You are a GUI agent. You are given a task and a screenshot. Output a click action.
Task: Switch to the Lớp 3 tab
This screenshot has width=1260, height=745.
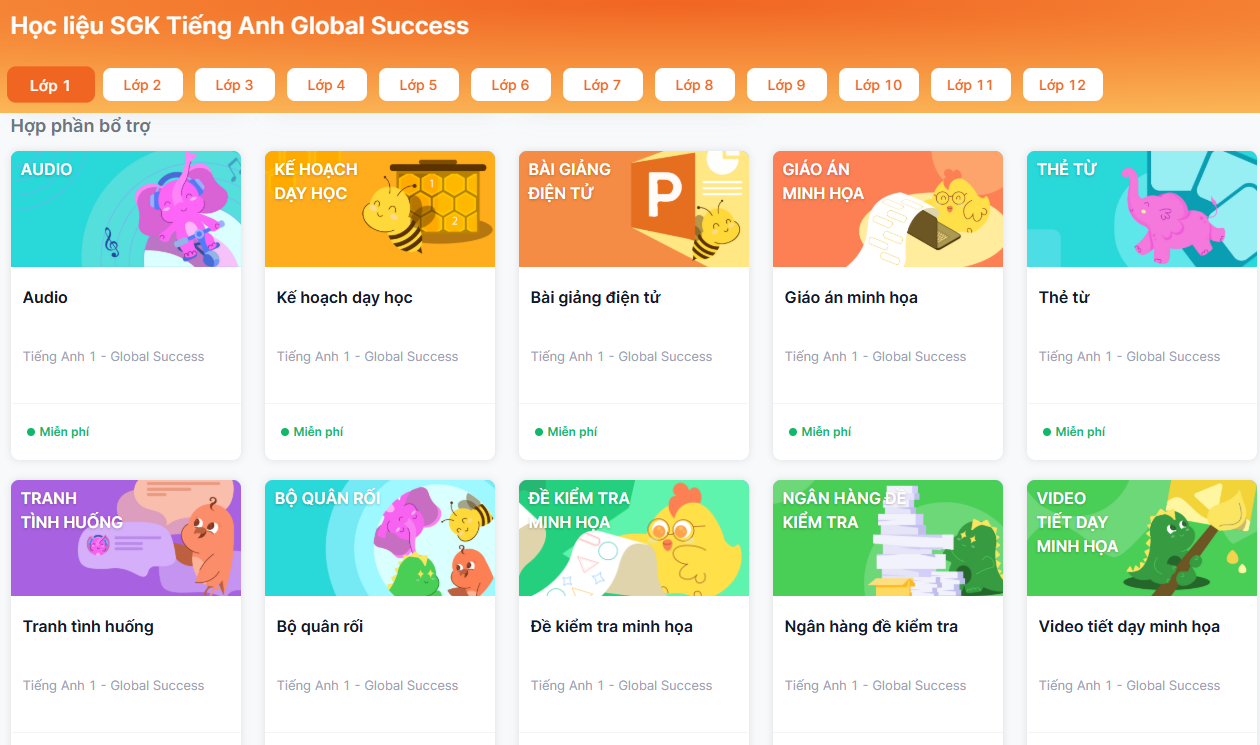pos(235,85)
